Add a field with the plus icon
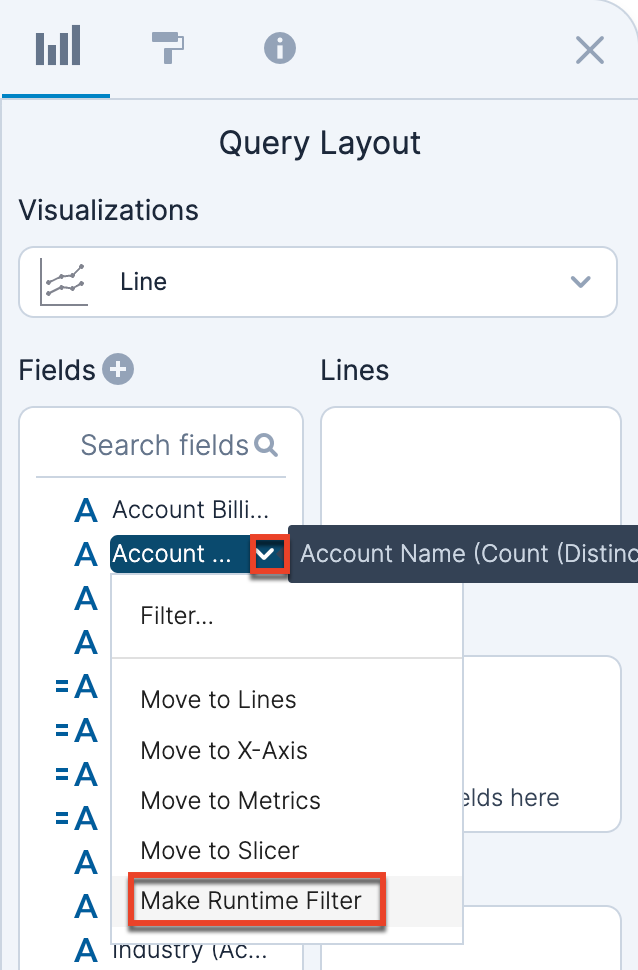638x970 pixels. pyautogui.click(x=118, y=370)
